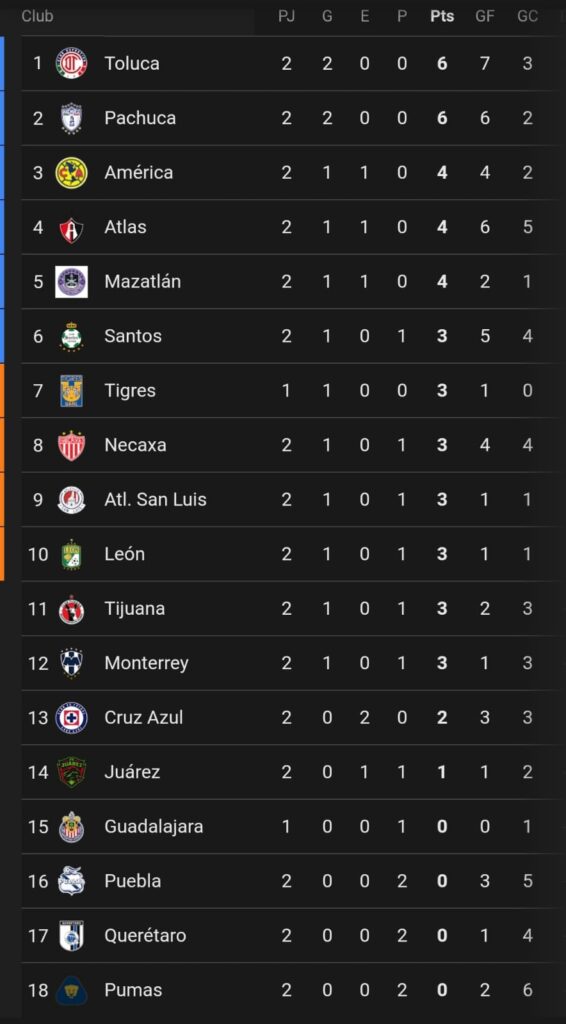Click the Pts column header
Screen dimensions: 566x1024
tap(442, 16)
